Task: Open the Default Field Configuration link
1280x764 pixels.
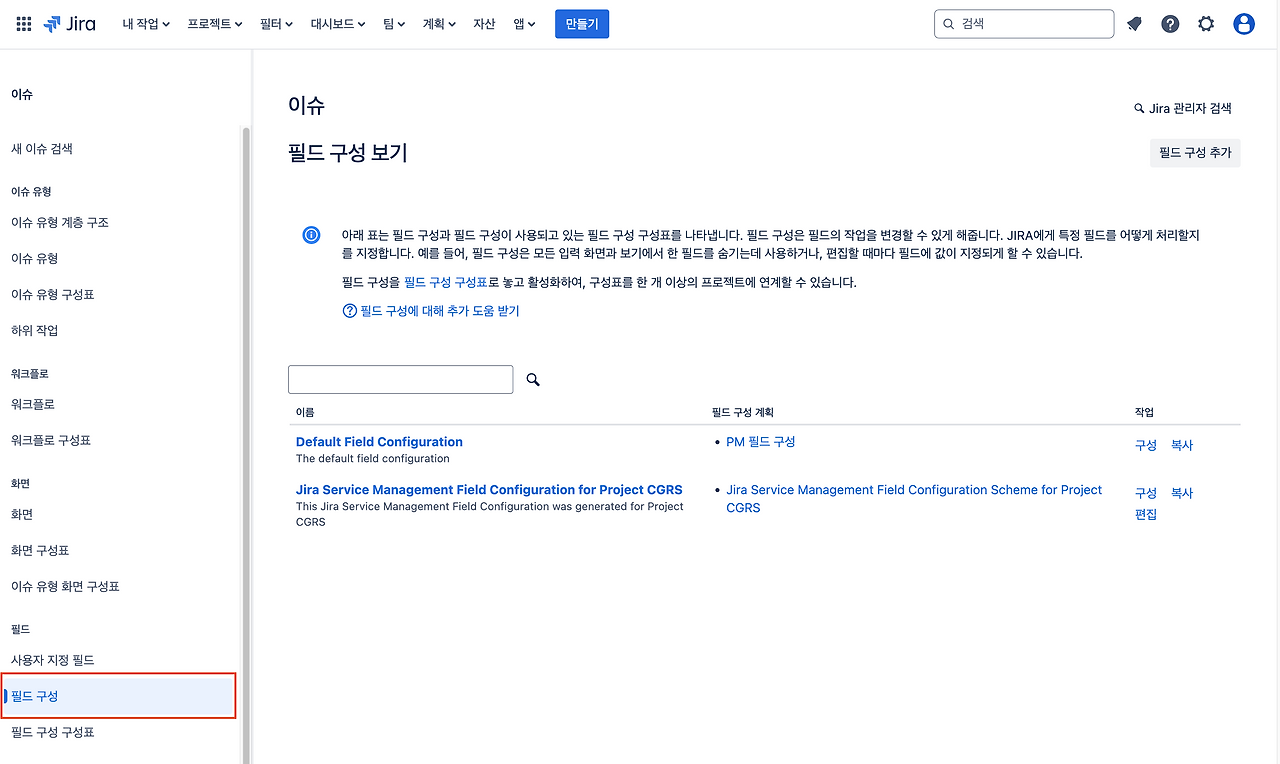Action: click(379, 441)
